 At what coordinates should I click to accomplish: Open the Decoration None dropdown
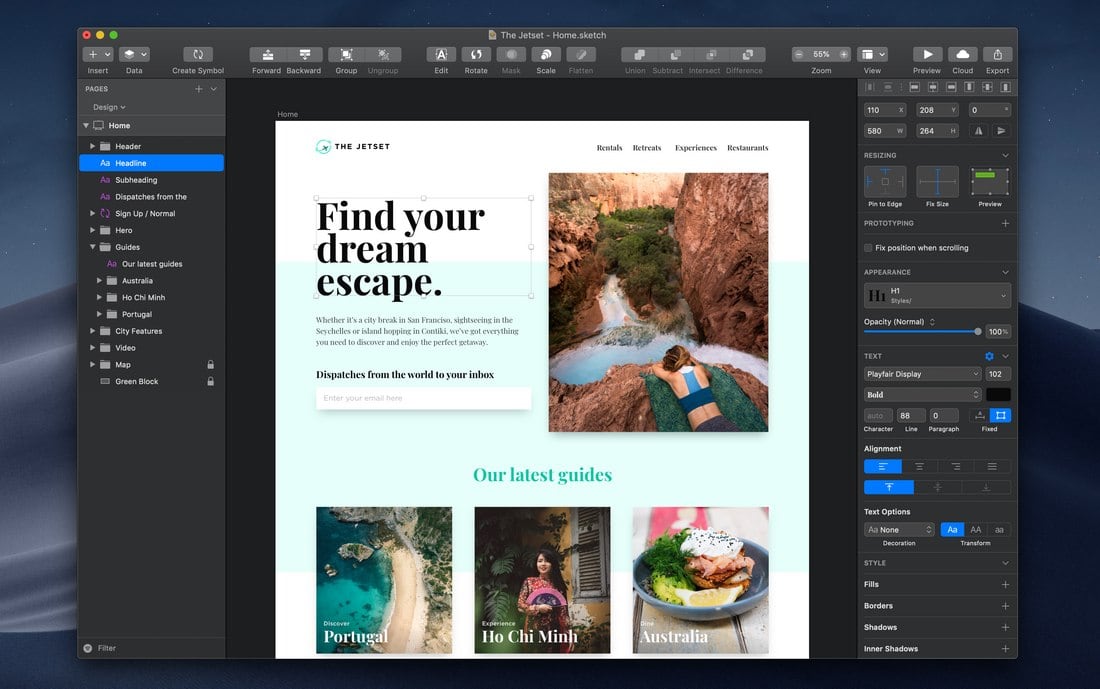tap(899, 530)
